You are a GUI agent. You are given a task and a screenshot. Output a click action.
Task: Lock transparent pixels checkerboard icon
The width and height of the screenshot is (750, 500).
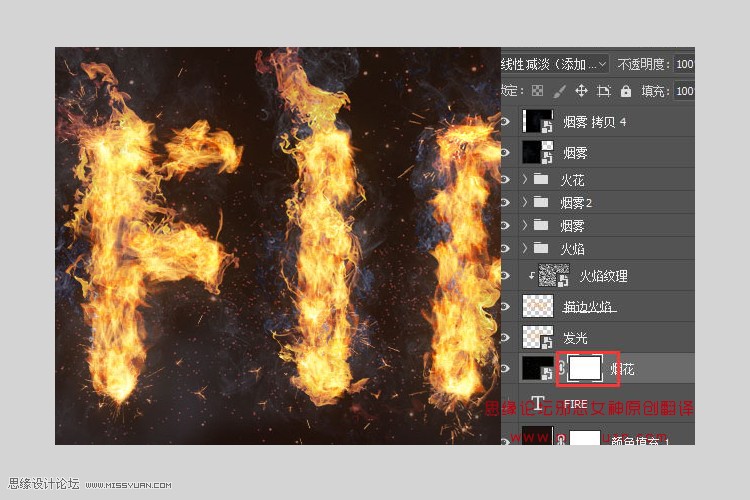(538, 90)
